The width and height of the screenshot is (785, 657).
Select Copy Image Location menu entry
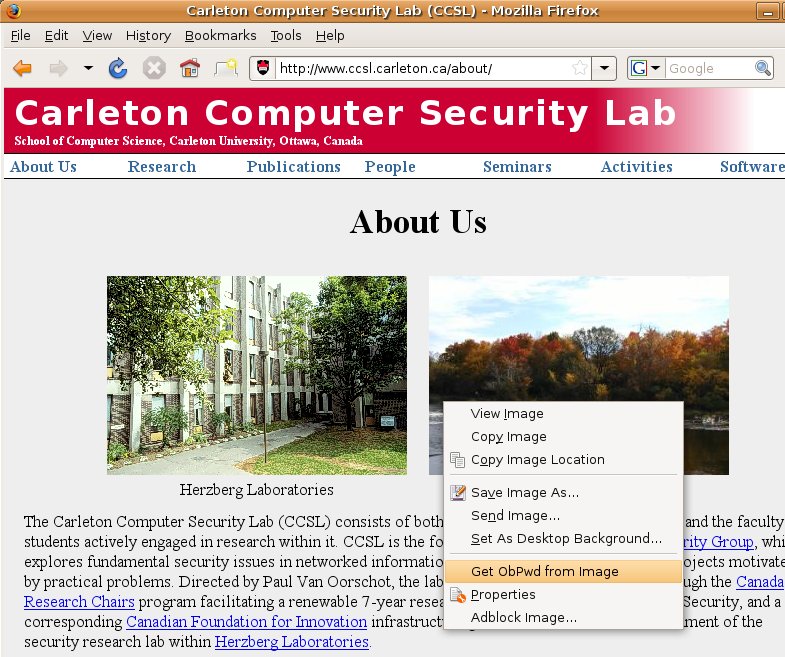563,460
